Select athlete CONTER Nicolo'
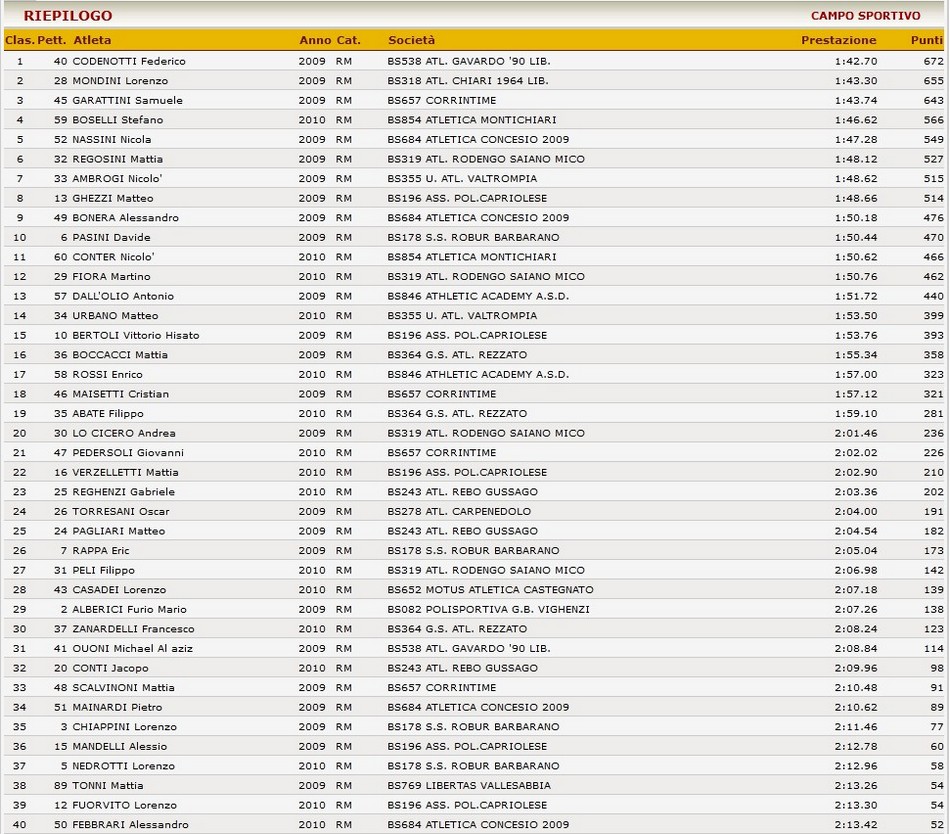 pyautogui.click(x=113, y=257)
